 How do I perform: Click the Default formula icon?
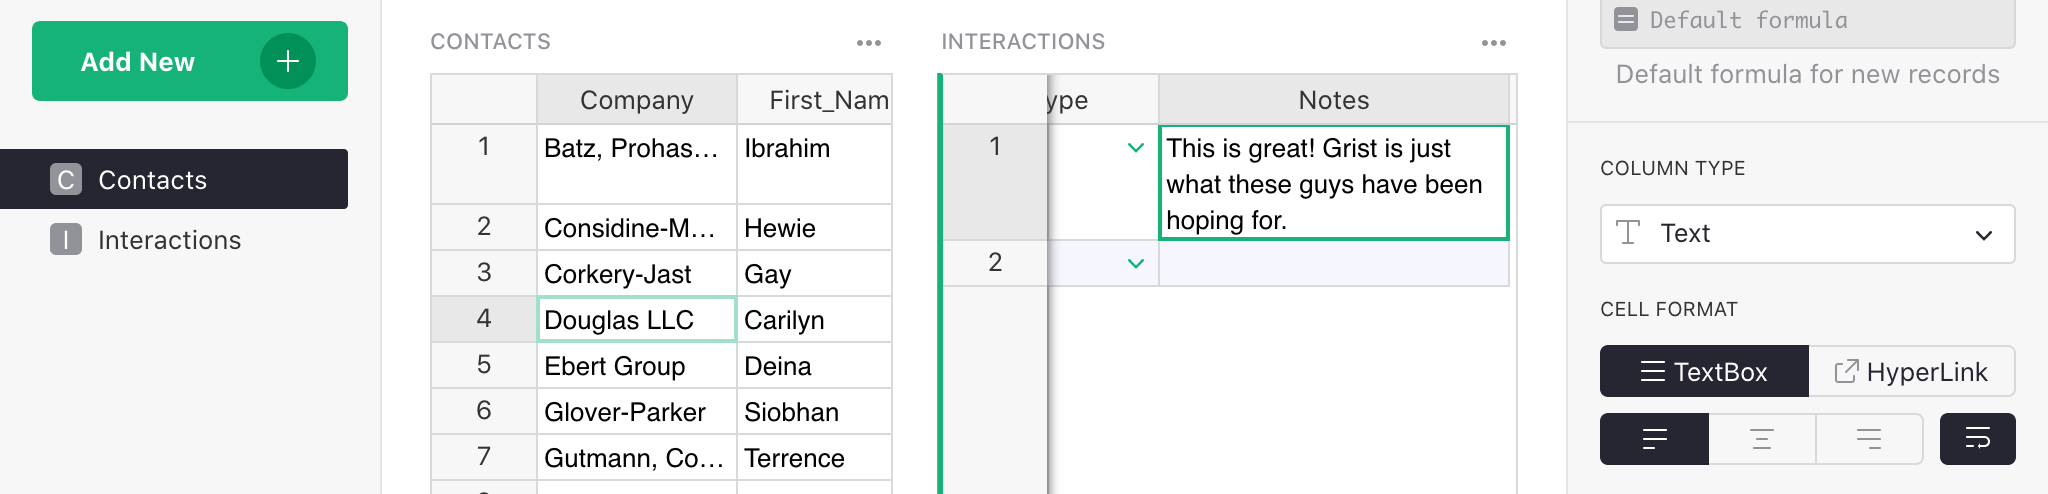[x=1627, y=20]
